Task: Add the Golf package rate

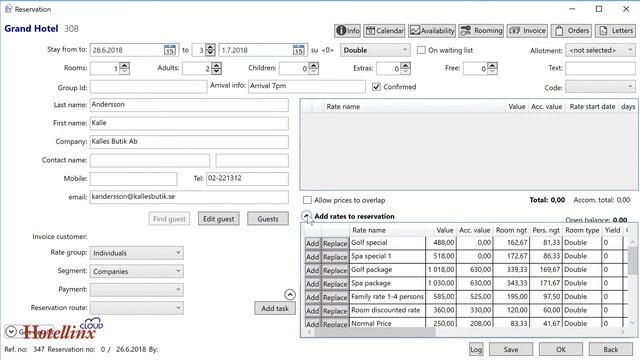Action: click(313, 270)
